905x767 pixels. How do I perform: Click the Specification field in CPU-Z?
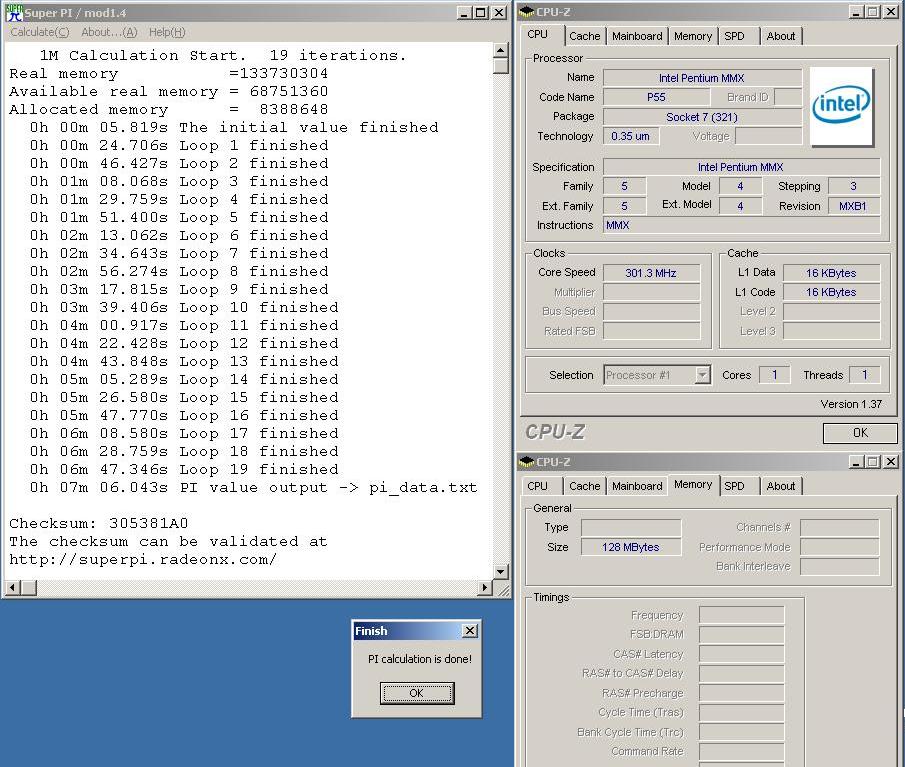742,167
